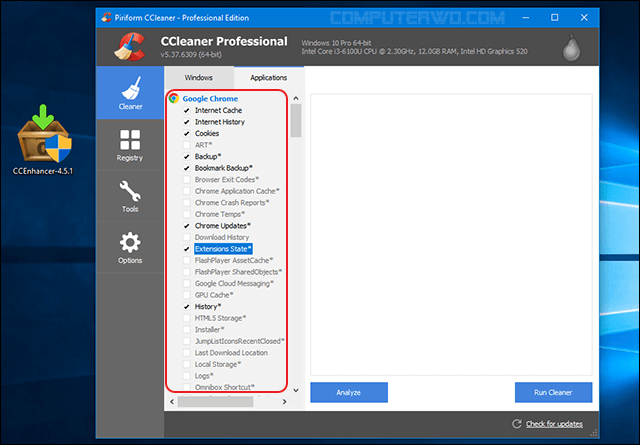Click the list's scroll up arrow
640x445 pixels.
click(296, 98)
